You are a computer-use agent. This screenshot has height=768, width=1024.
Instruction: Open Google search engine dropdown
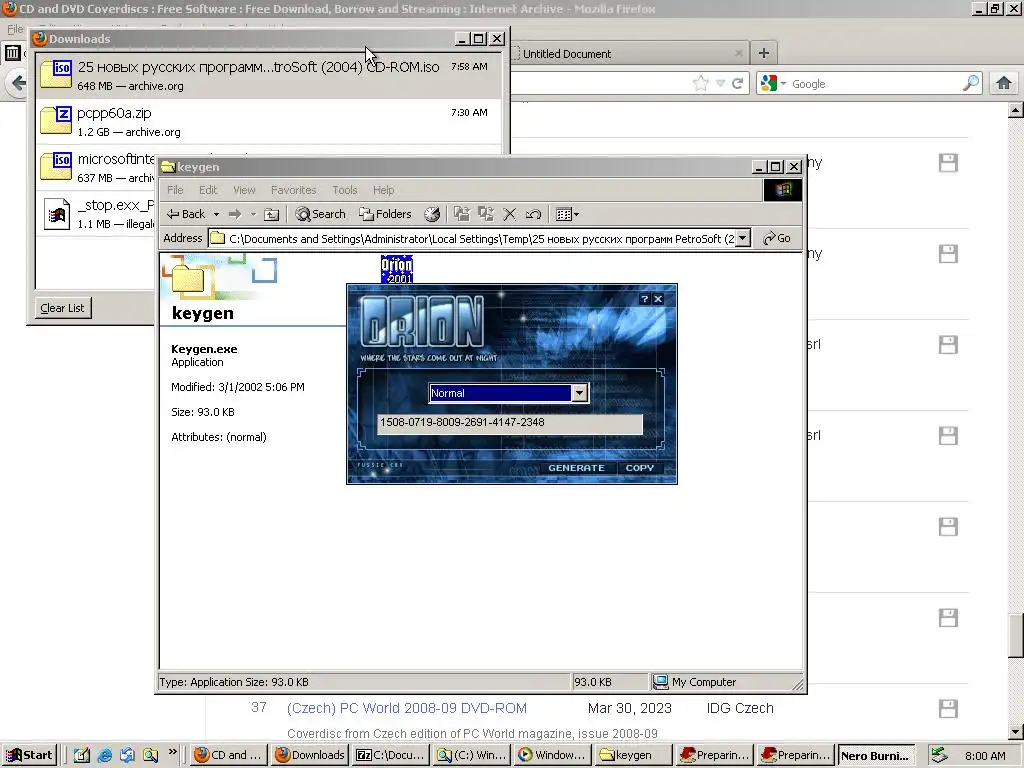(773, 84)
